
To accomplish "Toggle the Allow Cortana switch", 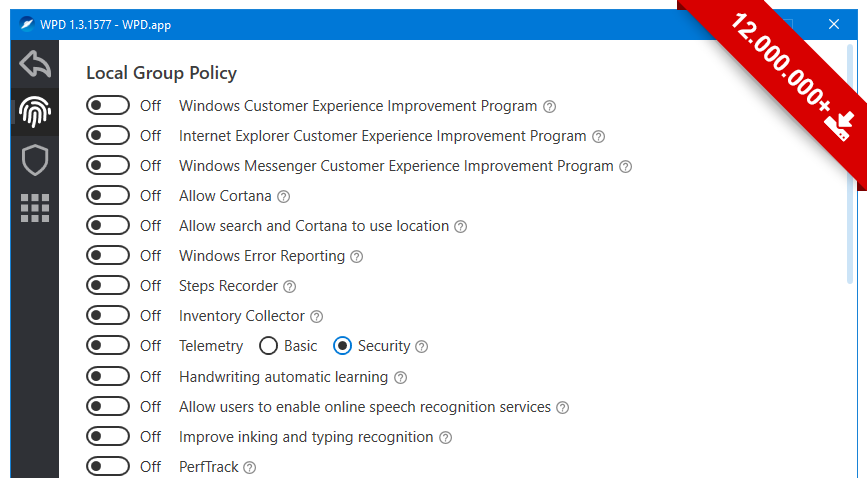I will pos(108,196).
